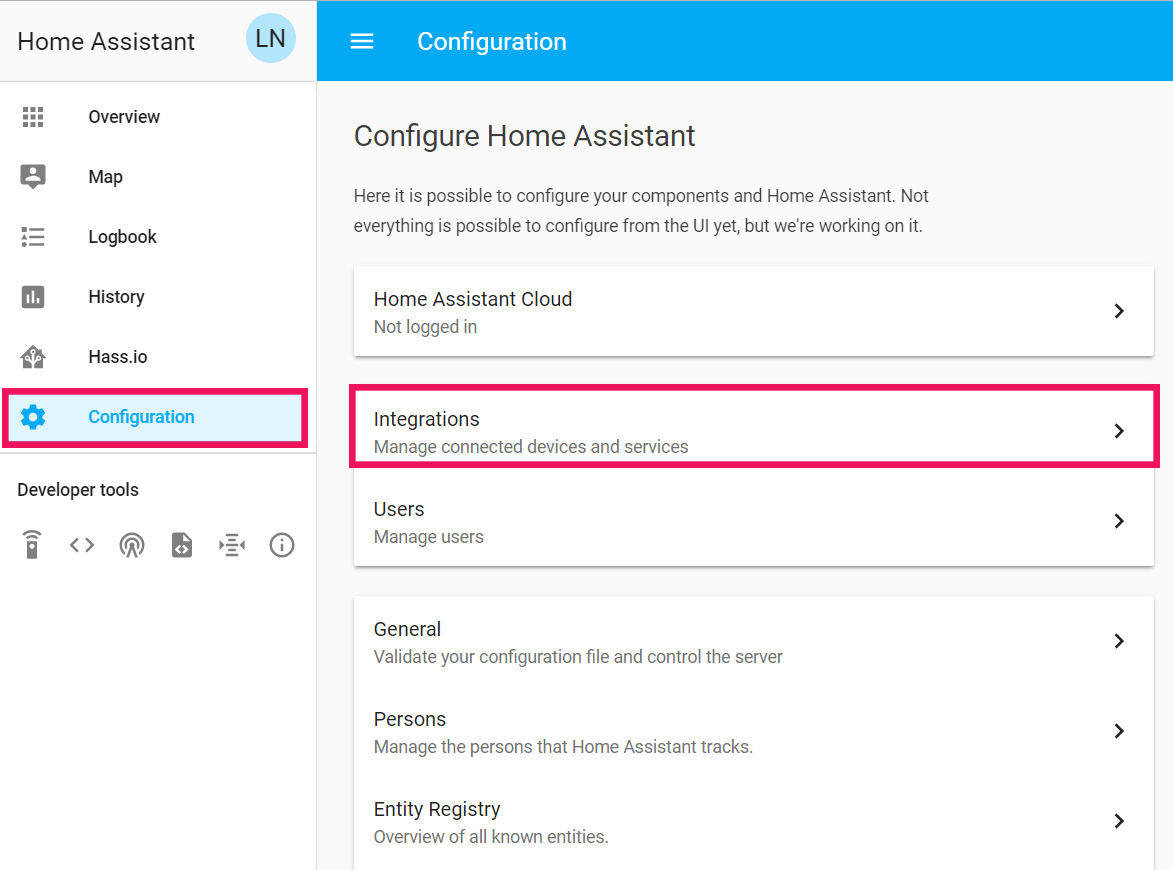
Task: Click the chevron next to Integrations
Action: [x=1119, y=431]
